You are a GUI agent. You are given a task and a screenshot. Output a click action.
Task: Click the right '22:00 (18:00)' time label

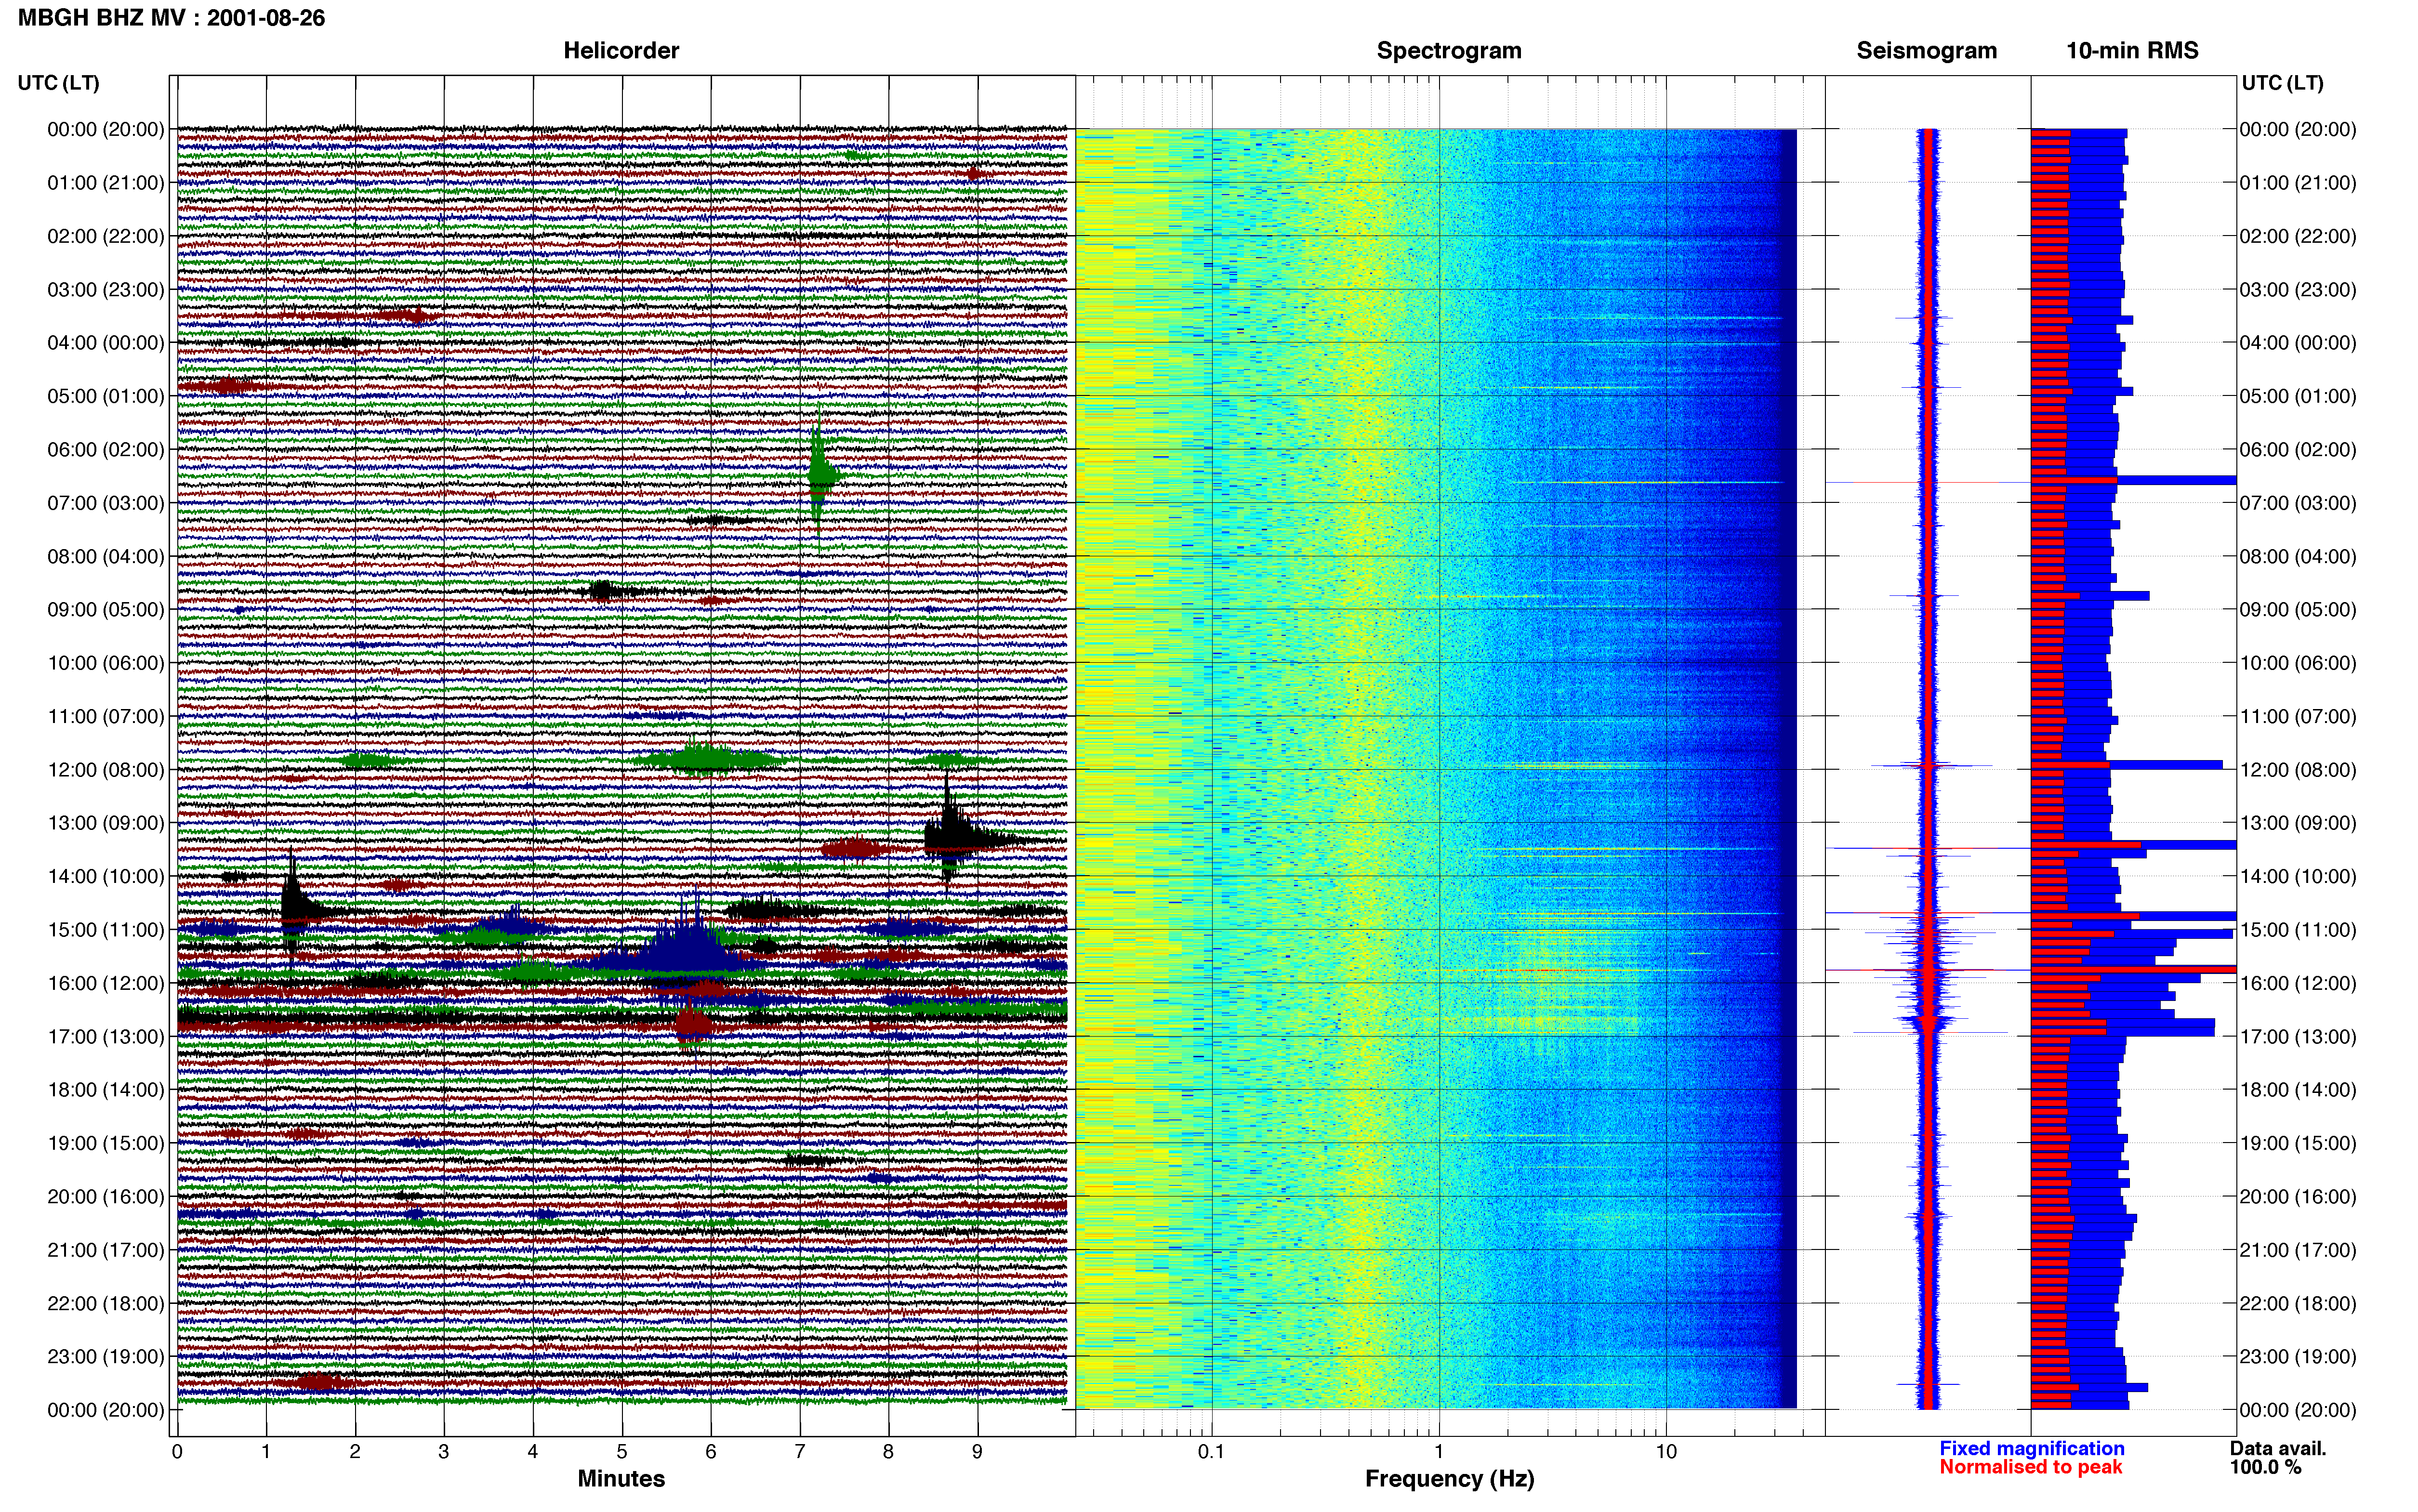pyautogui.click(x=2298, y=1303)
